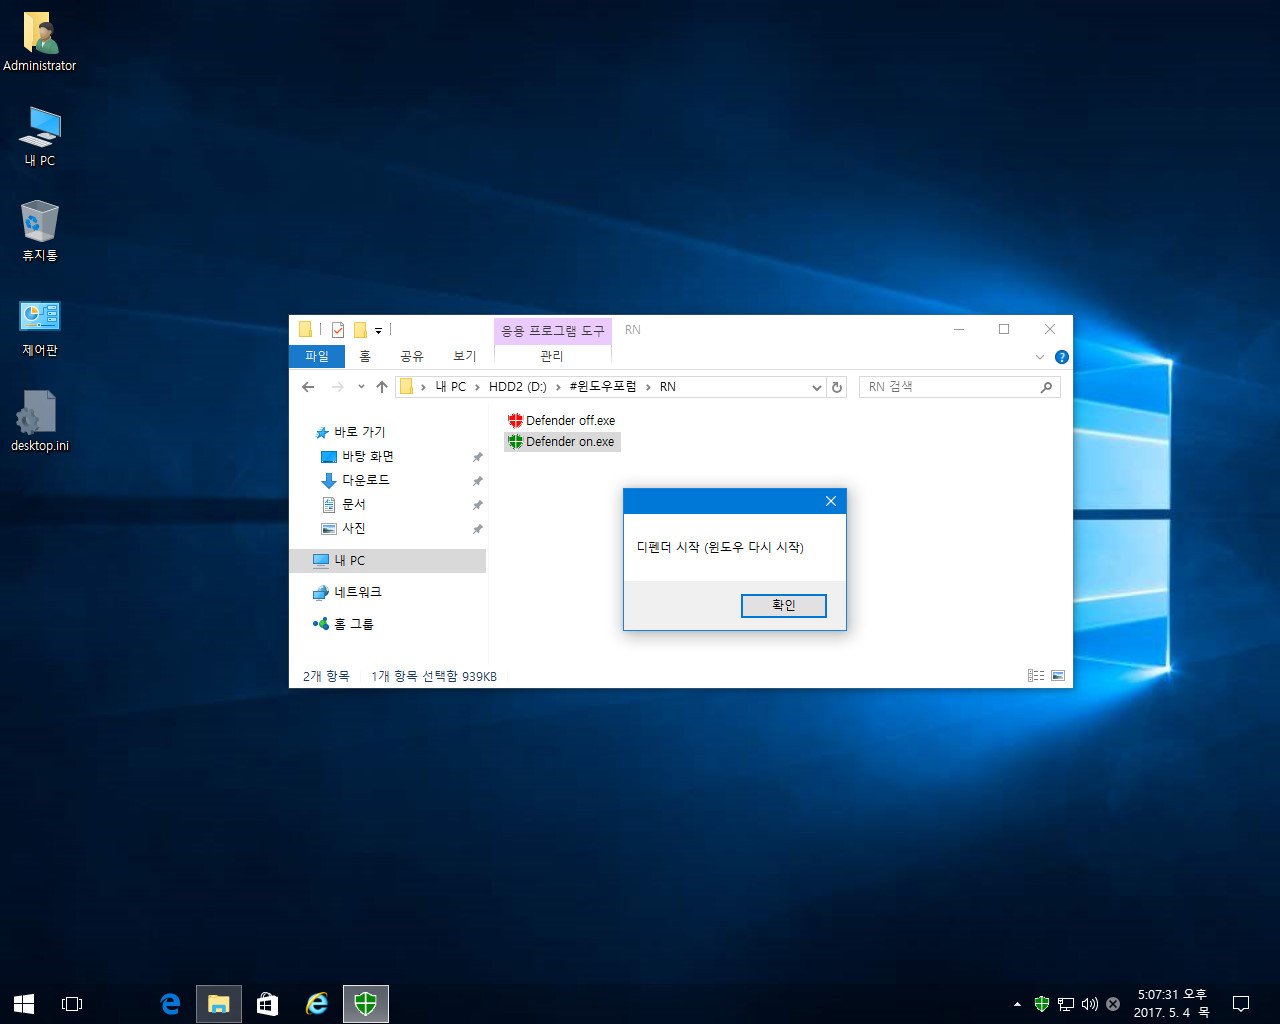Click RN breadcrumb in the address bar
Screen dimensions: 1280x1024
(668, 387)
